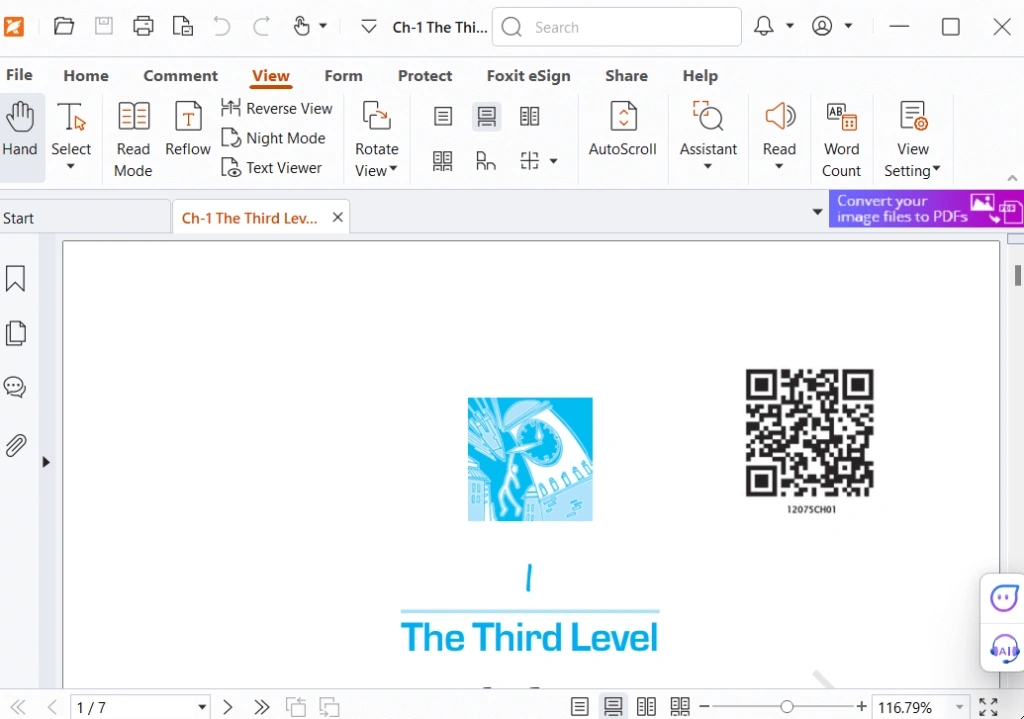Screen dimensions: 1024x719
Task: Click into the Search field
Action: click(x=616, y=27)
